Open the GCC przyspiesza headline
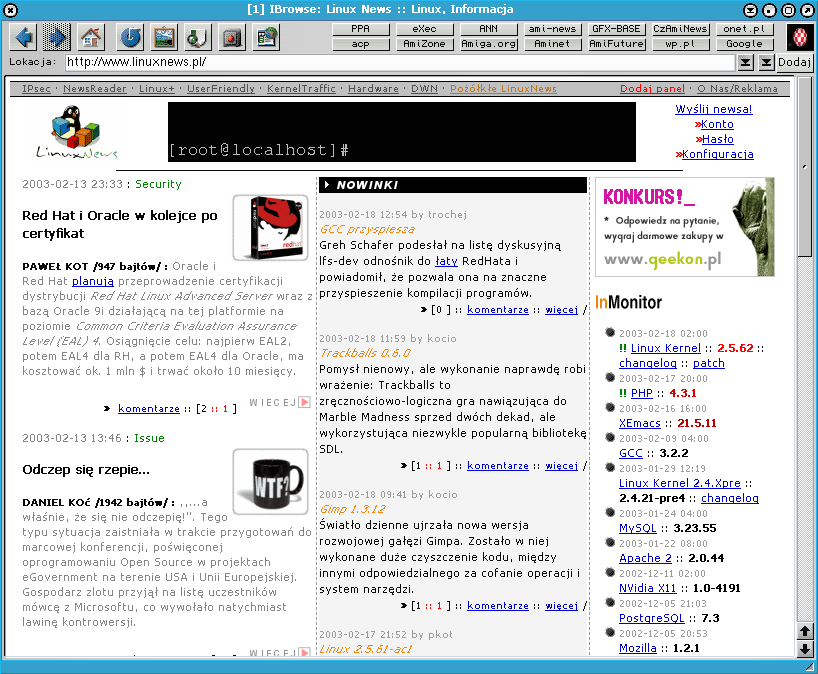Viewport: 818px width, 674px height. click(x=367, y=230)
